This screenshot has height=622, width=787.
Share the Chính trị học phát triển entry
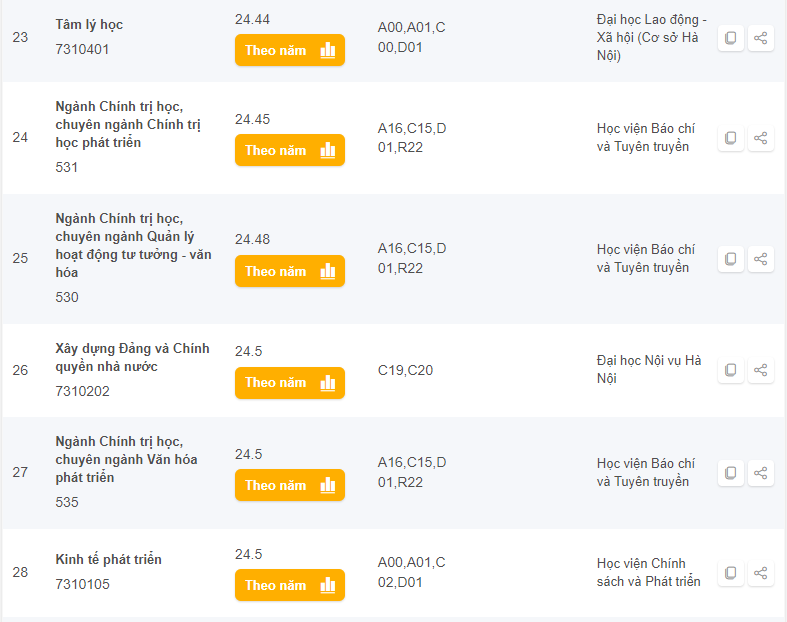[761, 138]
